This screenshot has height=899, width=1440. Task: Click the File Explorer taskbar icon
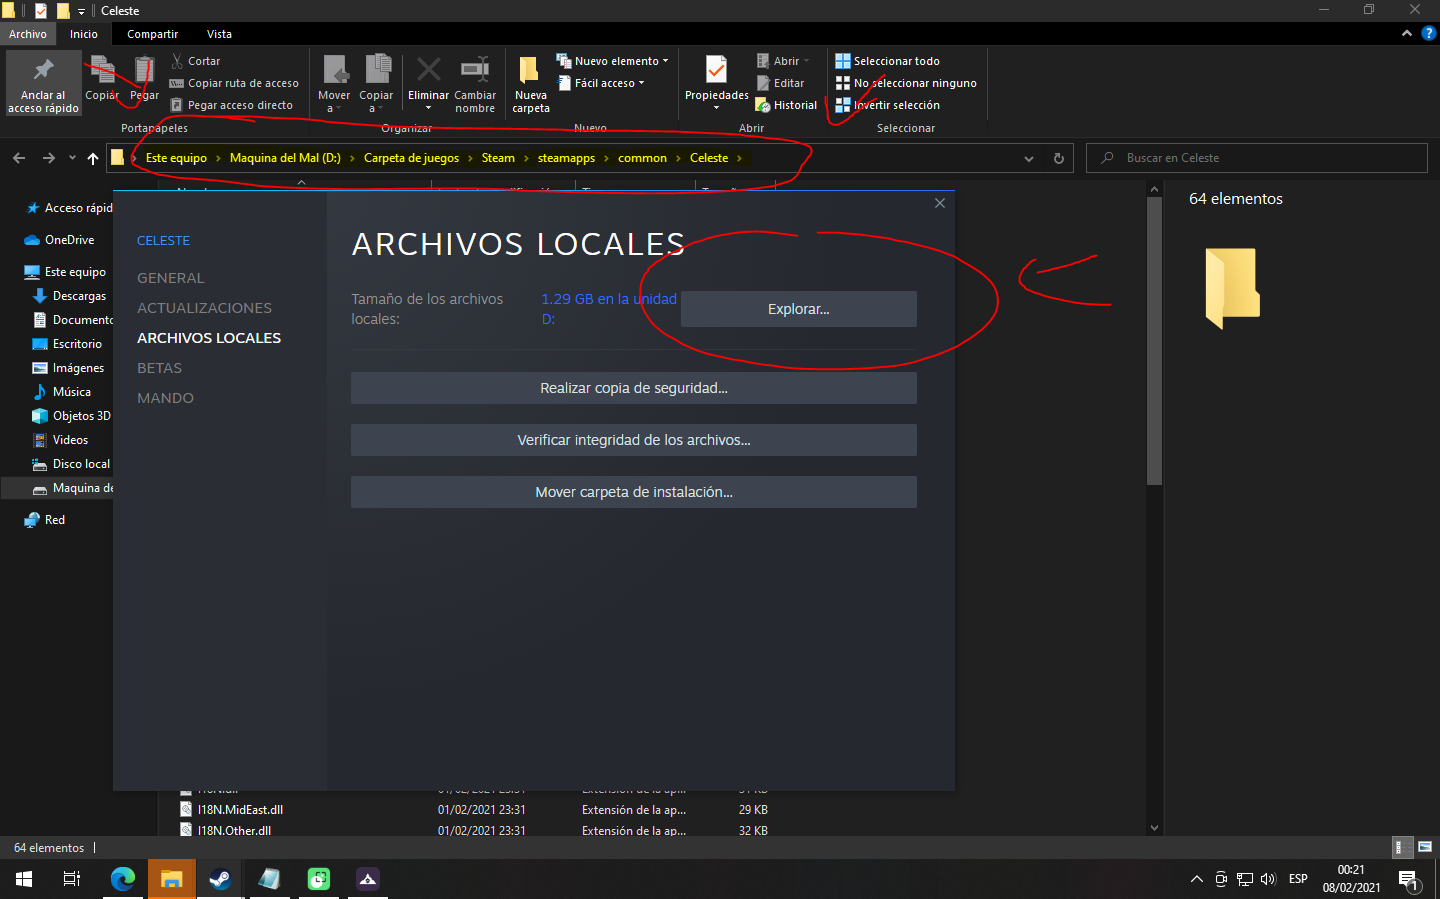172,879
